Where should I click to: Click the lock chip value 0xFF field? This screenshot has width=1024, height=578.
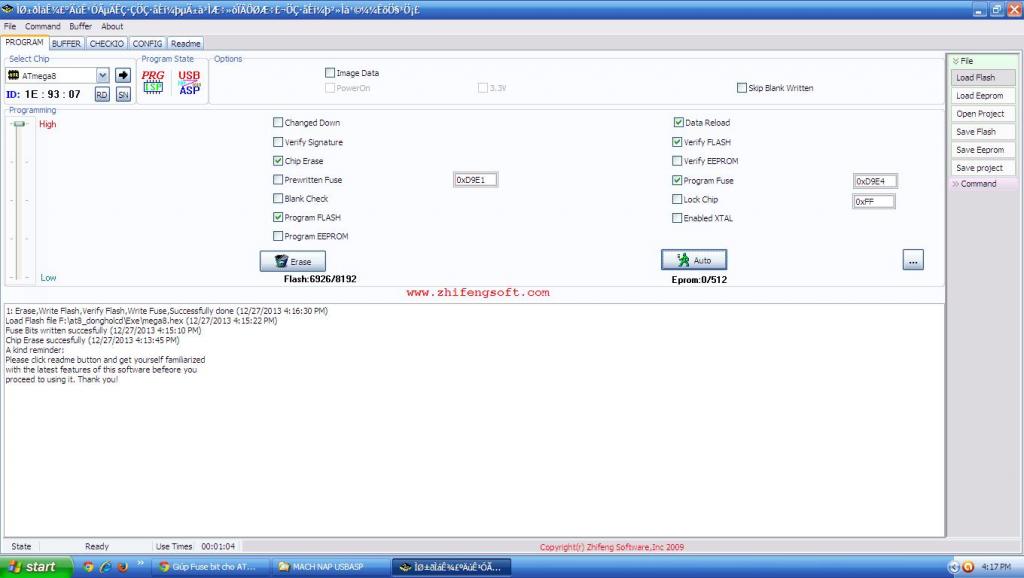point(874,201)
